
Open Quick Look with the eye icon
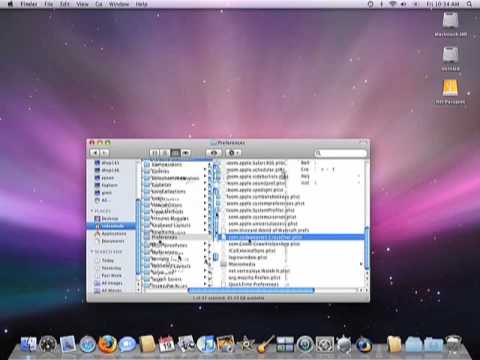214,153
